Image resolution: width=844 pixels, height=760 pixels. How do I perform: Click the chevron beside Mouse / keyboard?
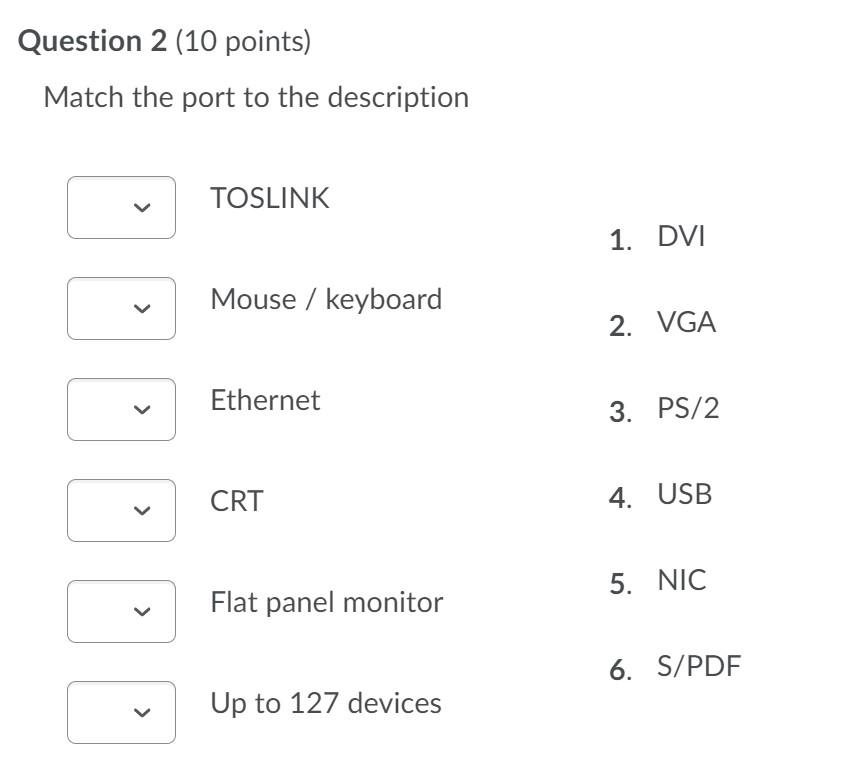click(x=141, y=308)
